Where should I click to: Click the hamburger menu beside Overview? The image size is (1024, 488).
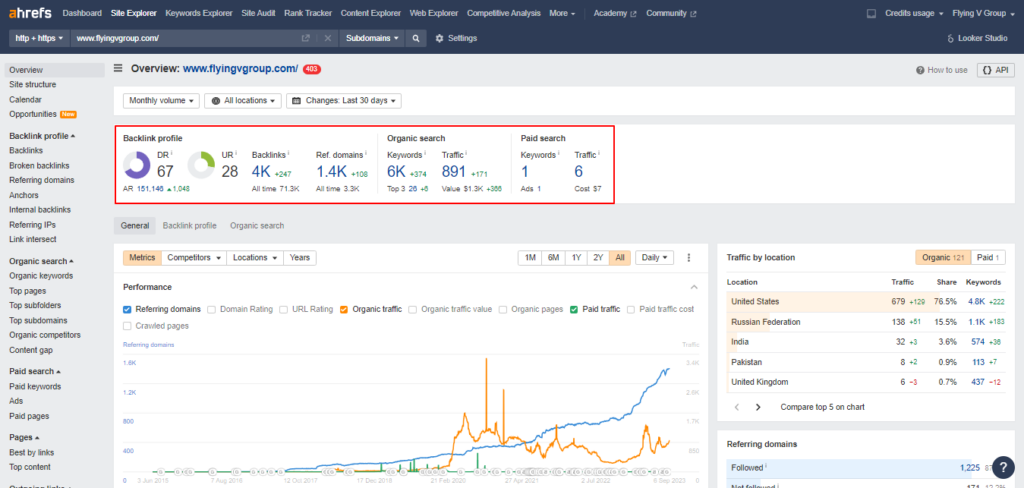tap(118, 68)
